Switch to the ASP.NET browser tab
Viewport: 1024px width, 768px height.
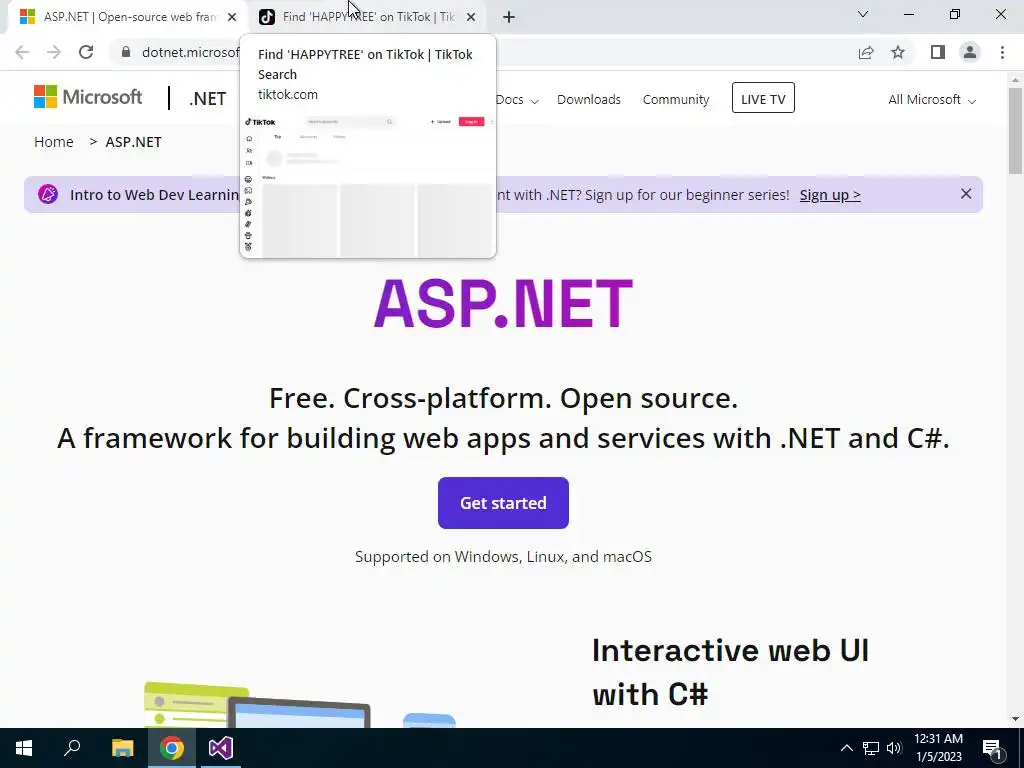[124, 17]
